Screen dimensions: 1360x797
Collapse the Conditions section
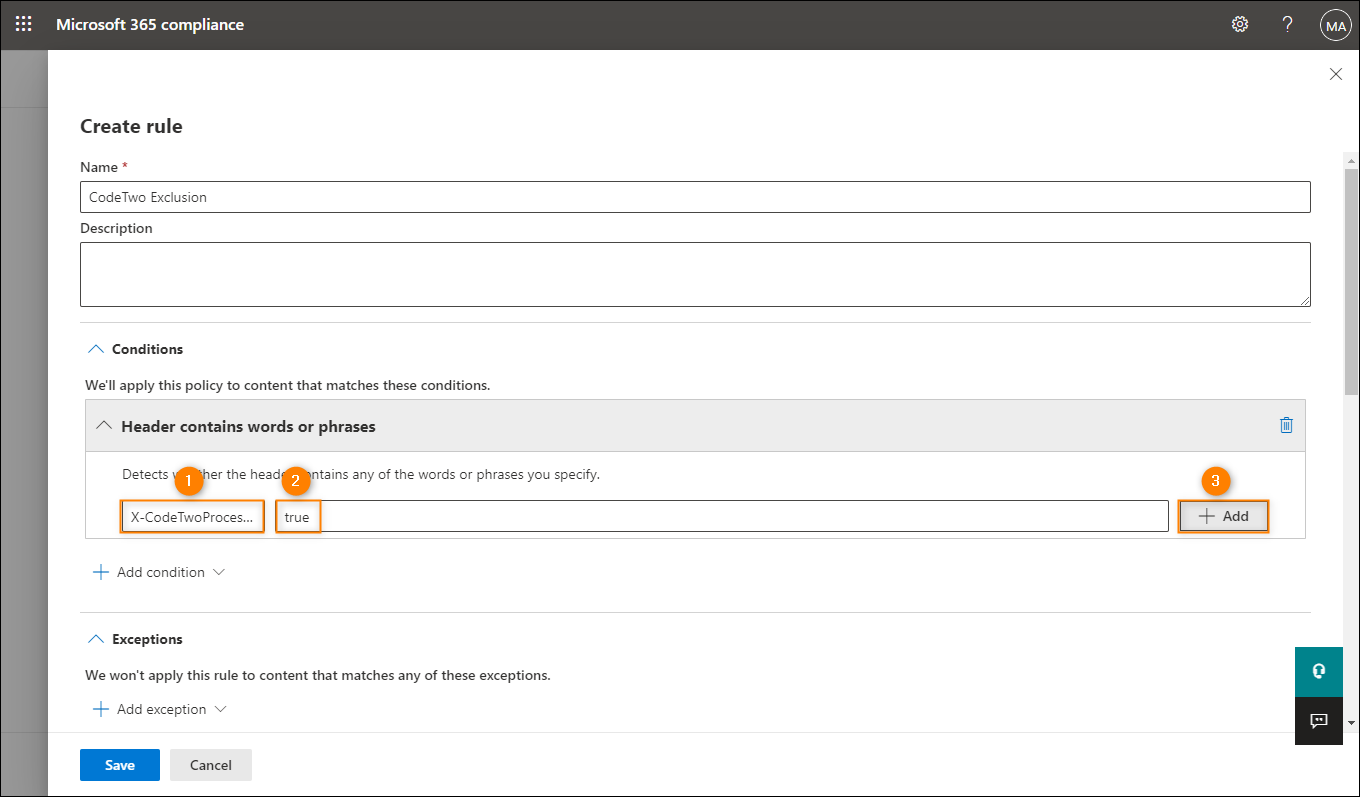coord(96,349)
